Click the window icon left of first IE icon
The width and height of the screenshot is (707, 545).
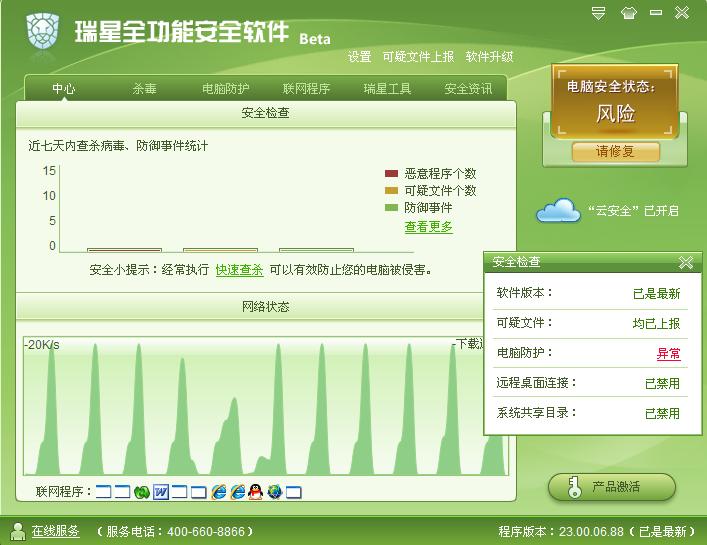[198, 492]
